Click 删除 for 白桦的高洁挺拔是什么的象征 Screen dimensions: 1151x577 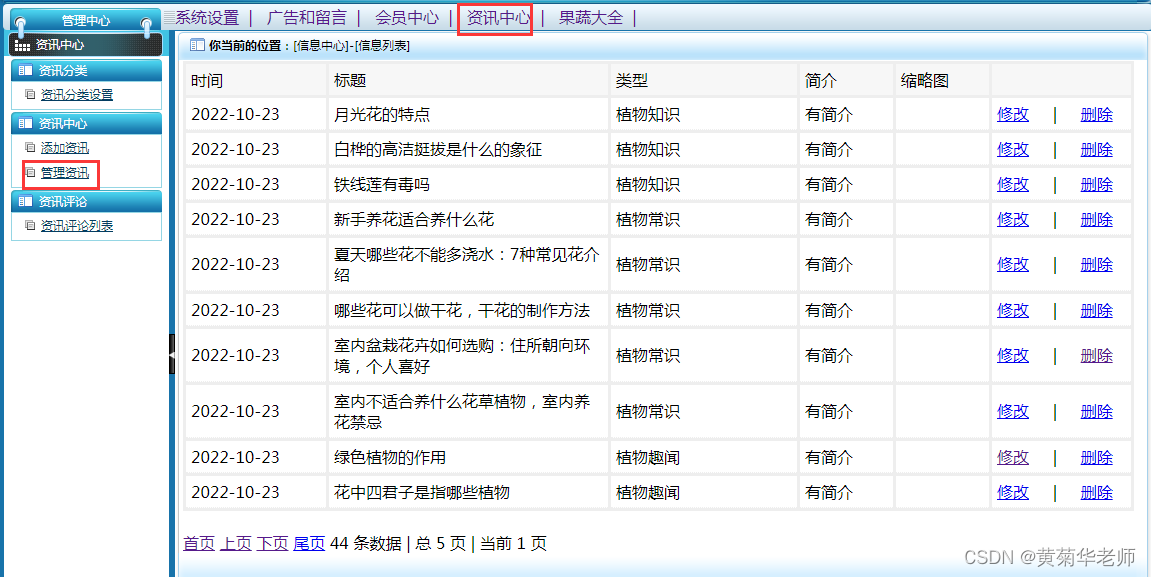(x=1097, y=150)
